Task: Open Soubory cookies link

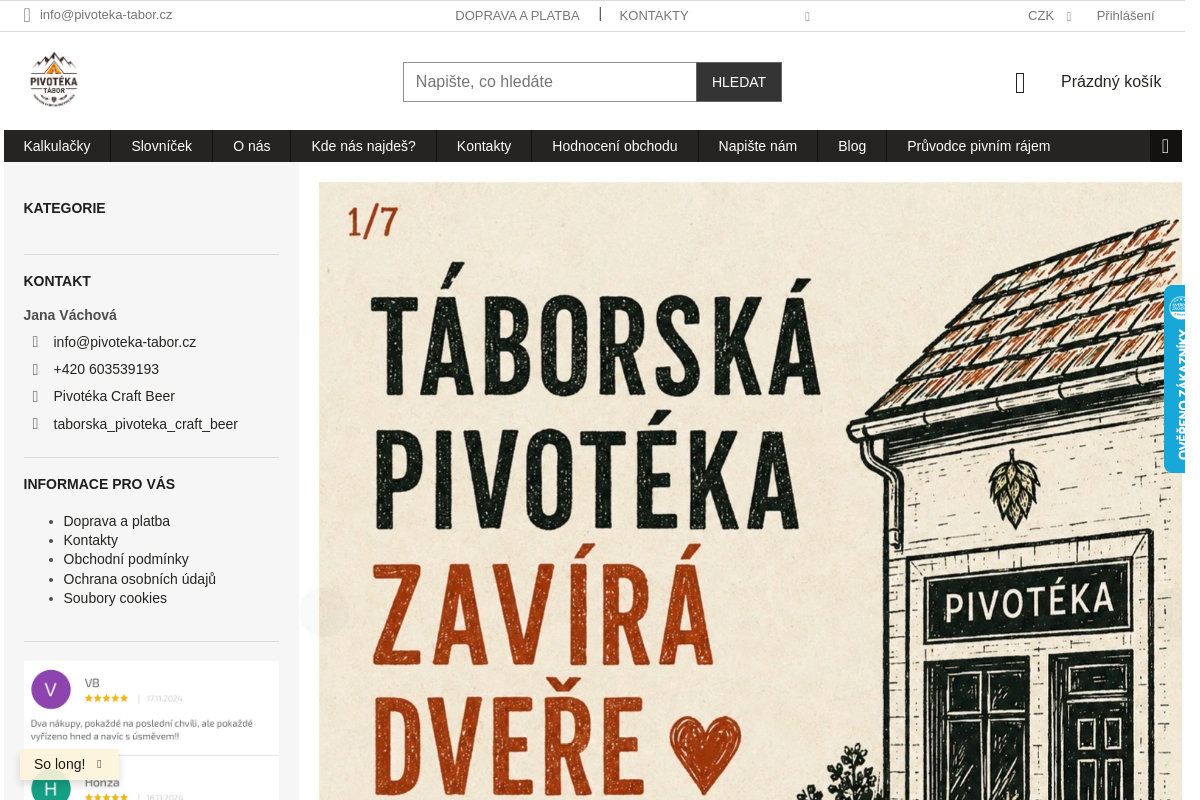Action: coord(115,598)
